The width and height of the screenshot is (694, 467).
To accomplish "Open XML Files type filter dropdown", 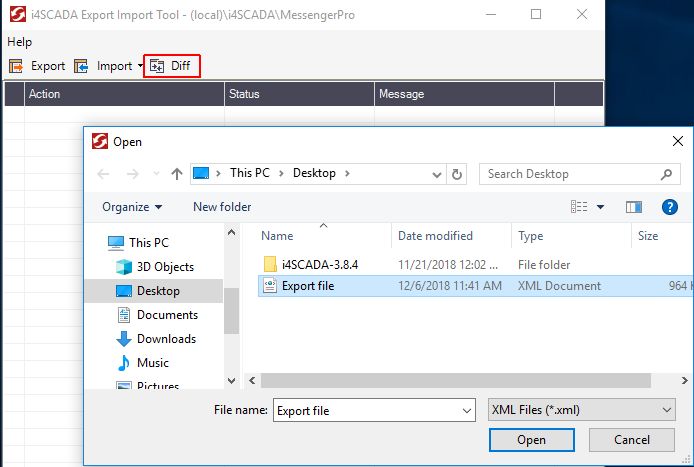I will [582, 410].
